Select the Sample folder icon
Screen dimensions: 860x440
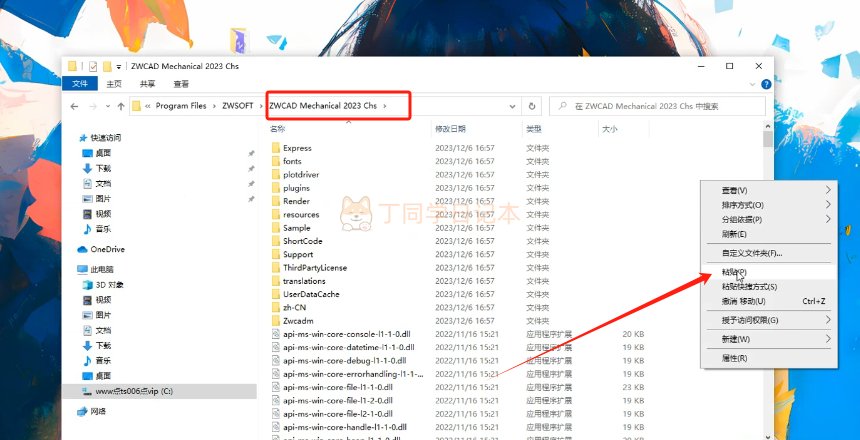click(x=276, y=228)
